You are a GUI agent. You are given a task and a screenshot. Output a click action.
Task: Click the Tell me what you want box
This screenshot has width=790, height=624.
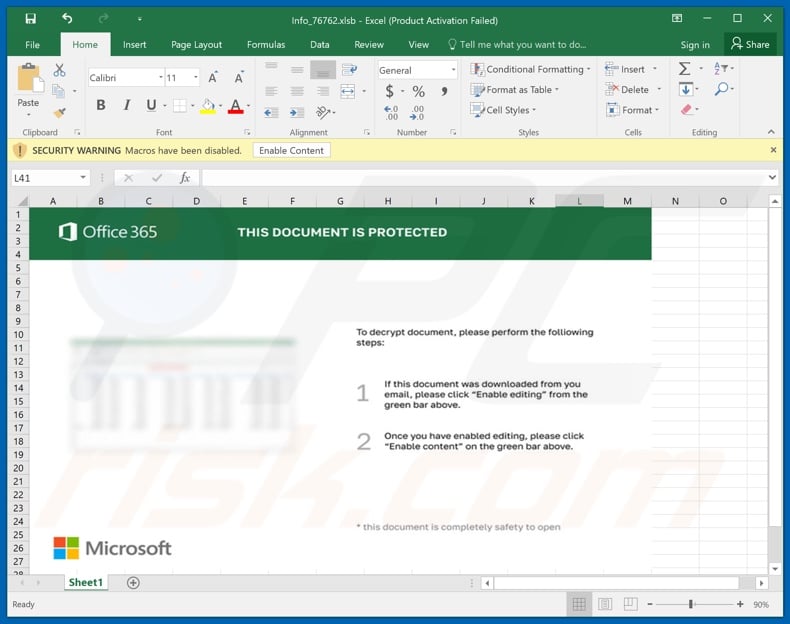click(x=517, y=45)
